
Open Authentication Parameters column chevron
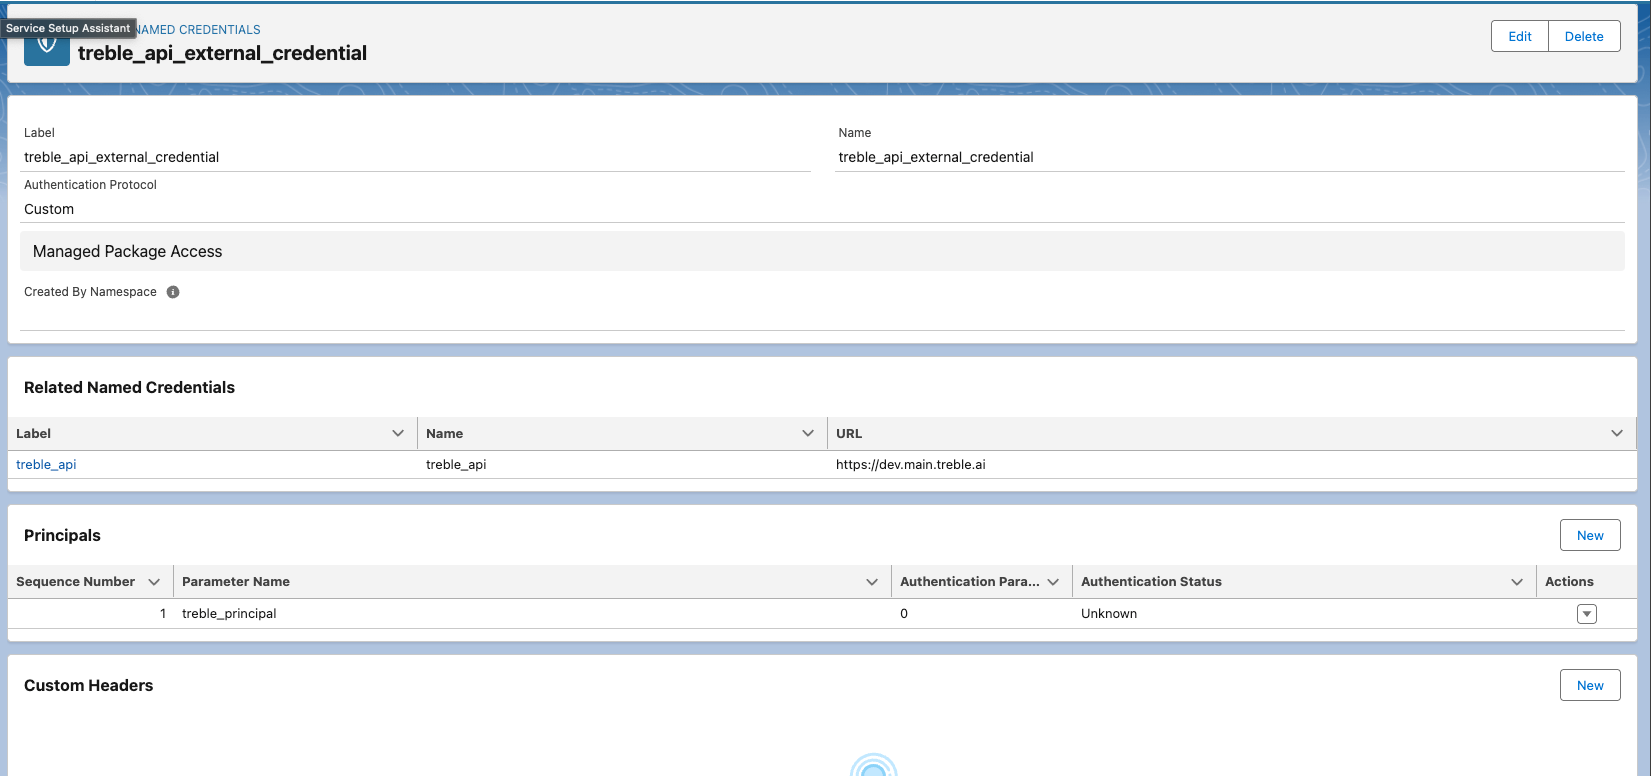pyautogui.click(x=1053, y=582)
